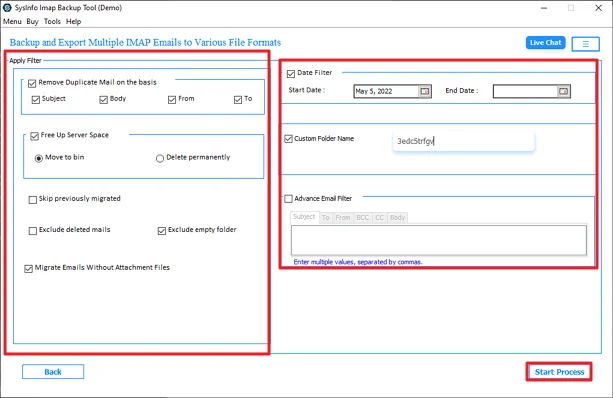This screenshot has height=398, width=613.
Task: Switch to the BCC filter tab
Action: tap(363, 218)
